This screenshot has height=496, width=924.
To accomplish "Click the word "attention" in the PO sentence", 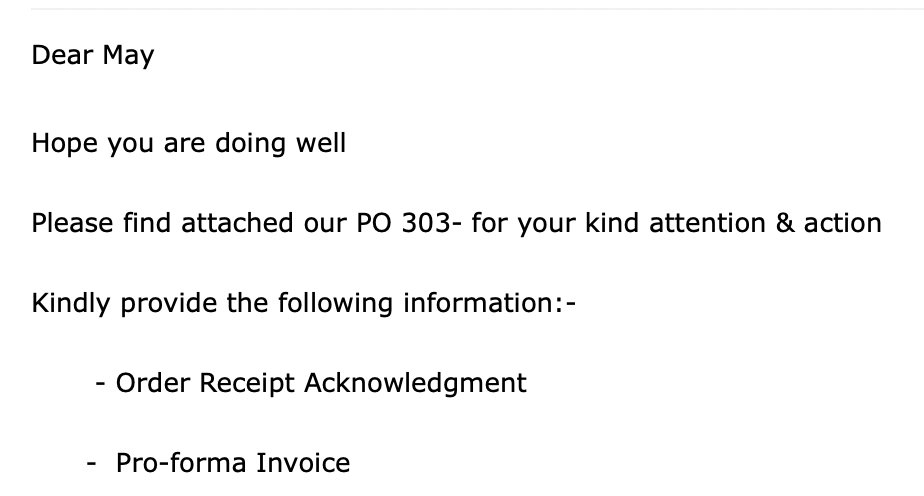I will click(707, 223).
